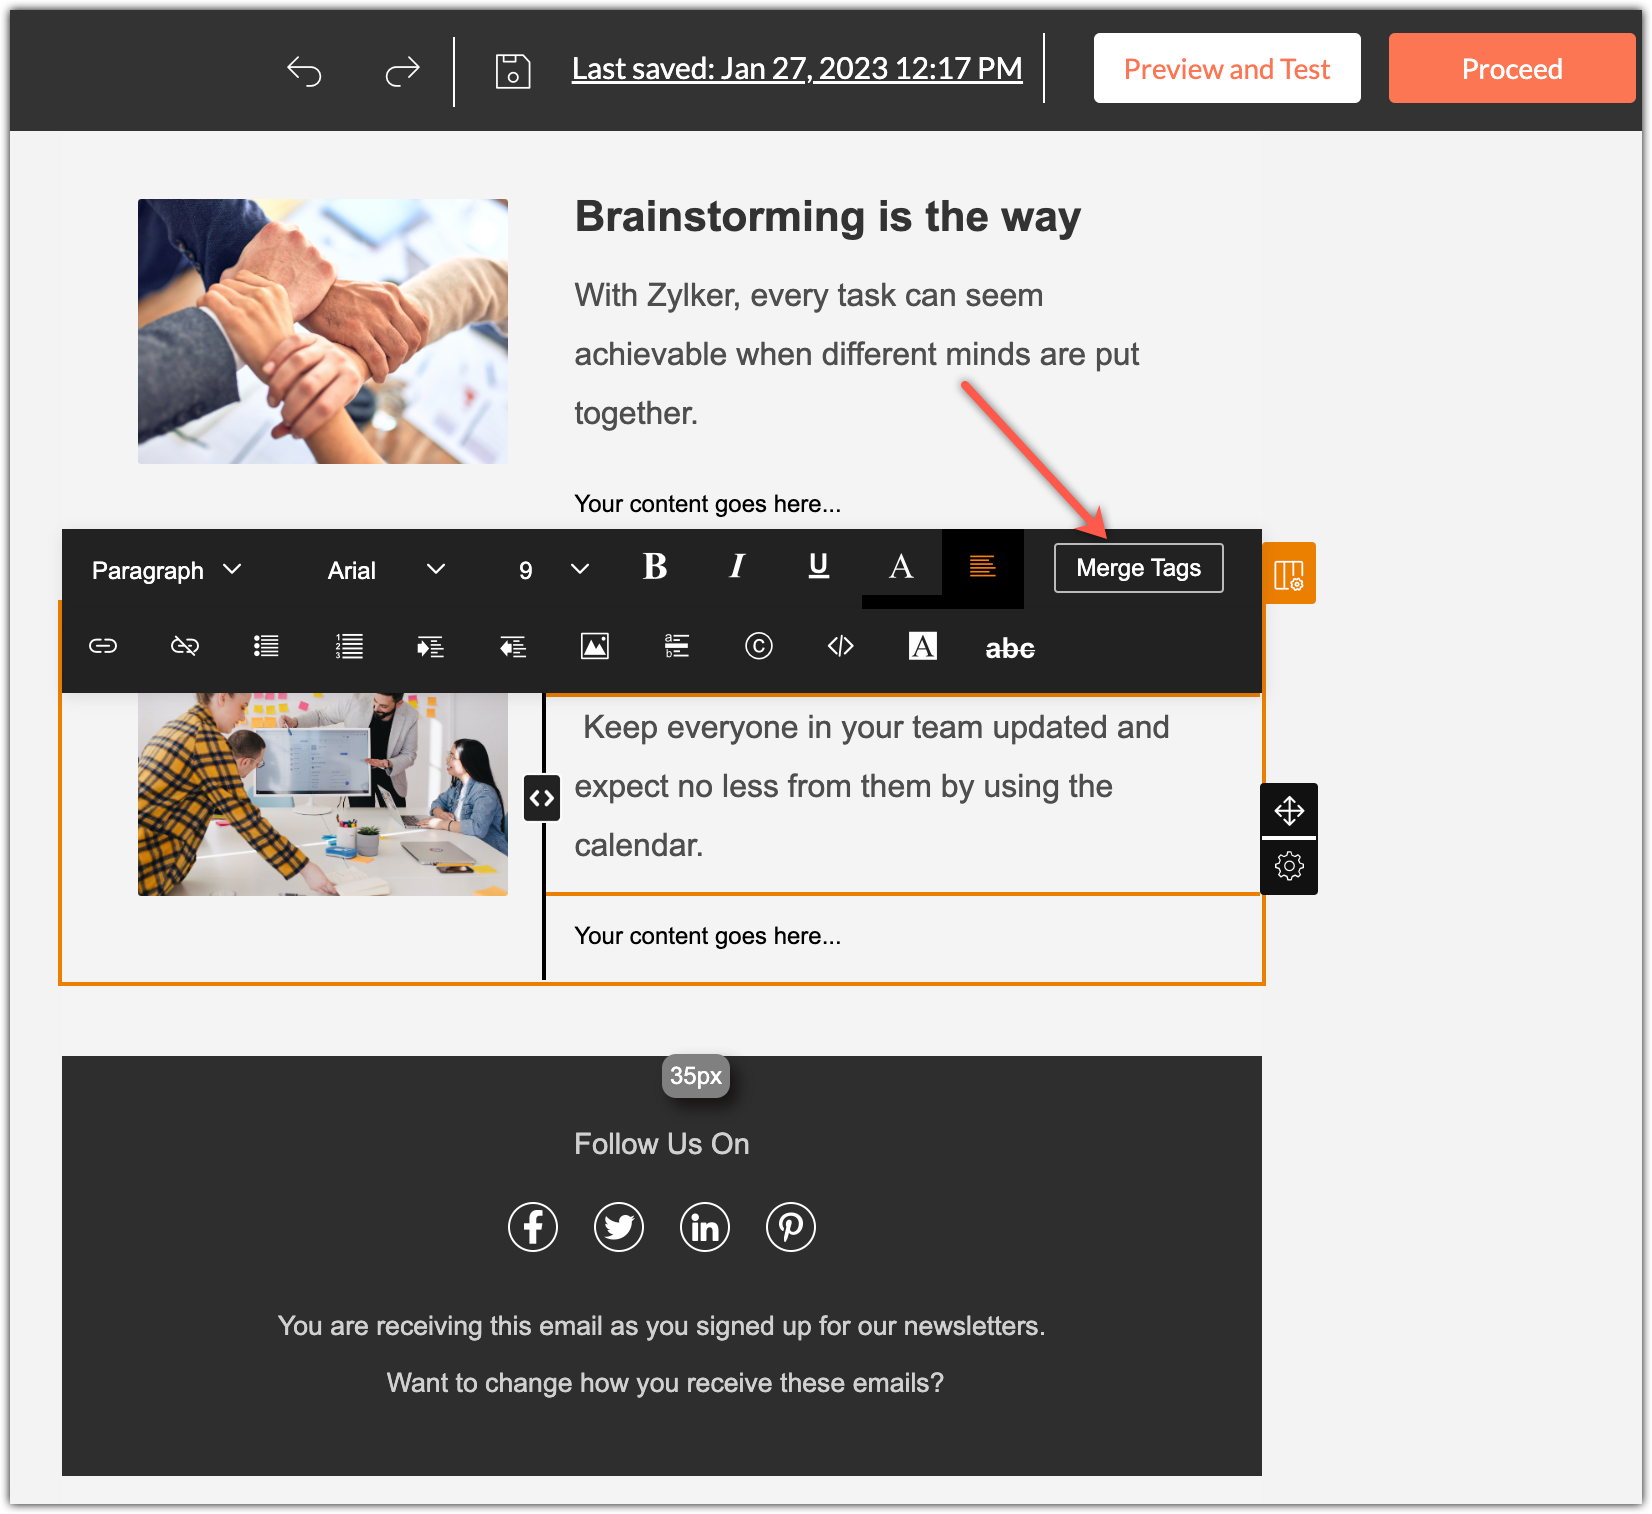Image resolution: width=1652 pixels, height=1514 pixels.
Task: Edit the 'Follow Us On' text
Action: [662, 1144]
